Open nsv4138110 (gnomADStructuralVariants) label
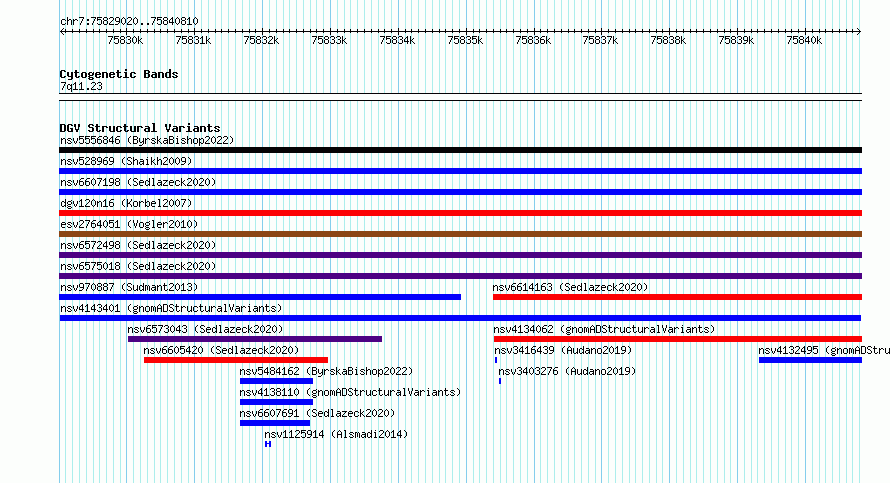The image size is (890, 483). (x=350, y=392)
